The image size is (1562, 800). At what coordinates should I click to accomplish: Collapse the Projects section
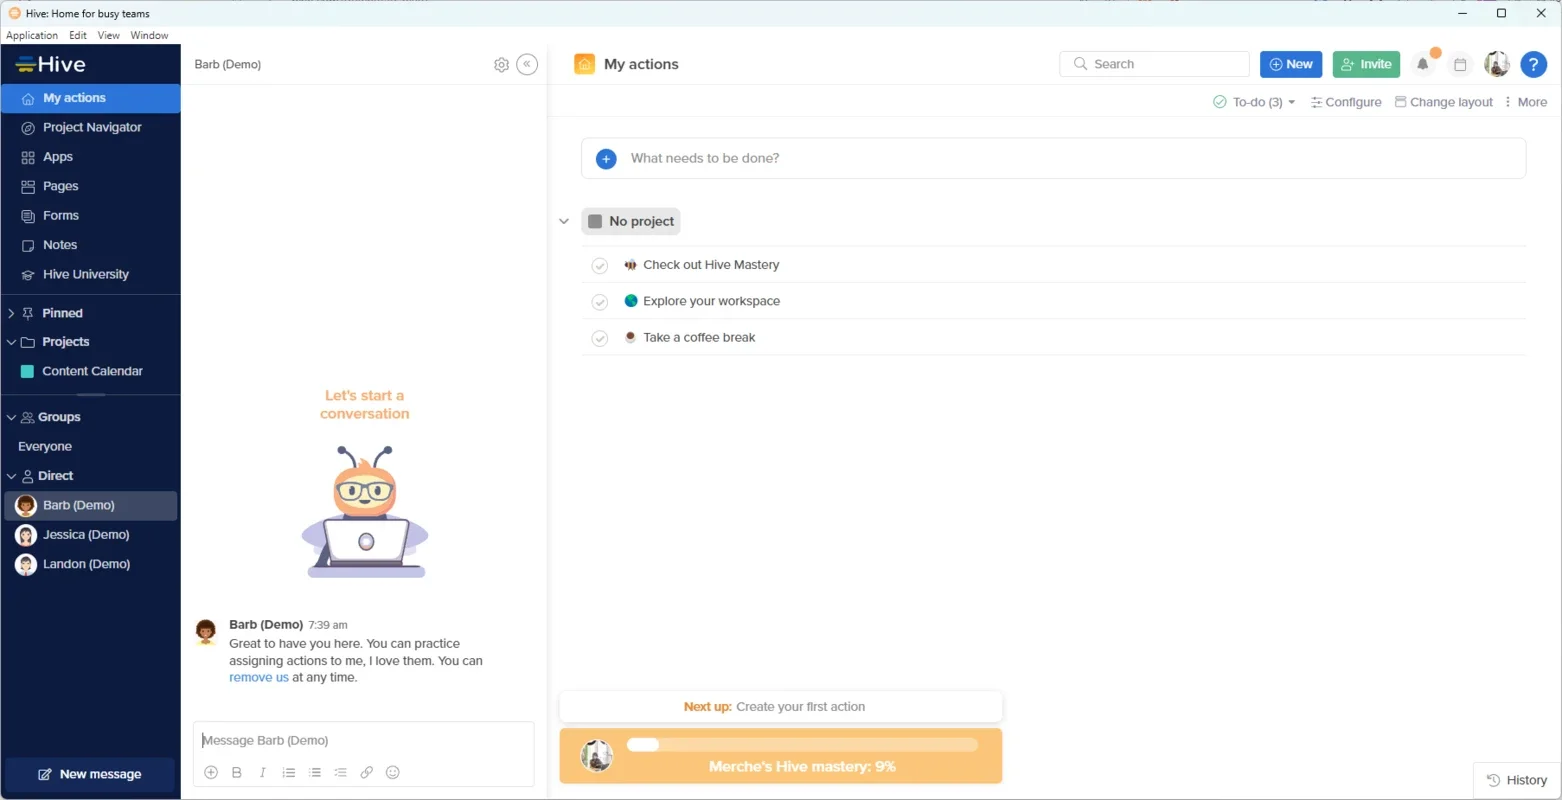pyautogui.click(x=11, y=342)
